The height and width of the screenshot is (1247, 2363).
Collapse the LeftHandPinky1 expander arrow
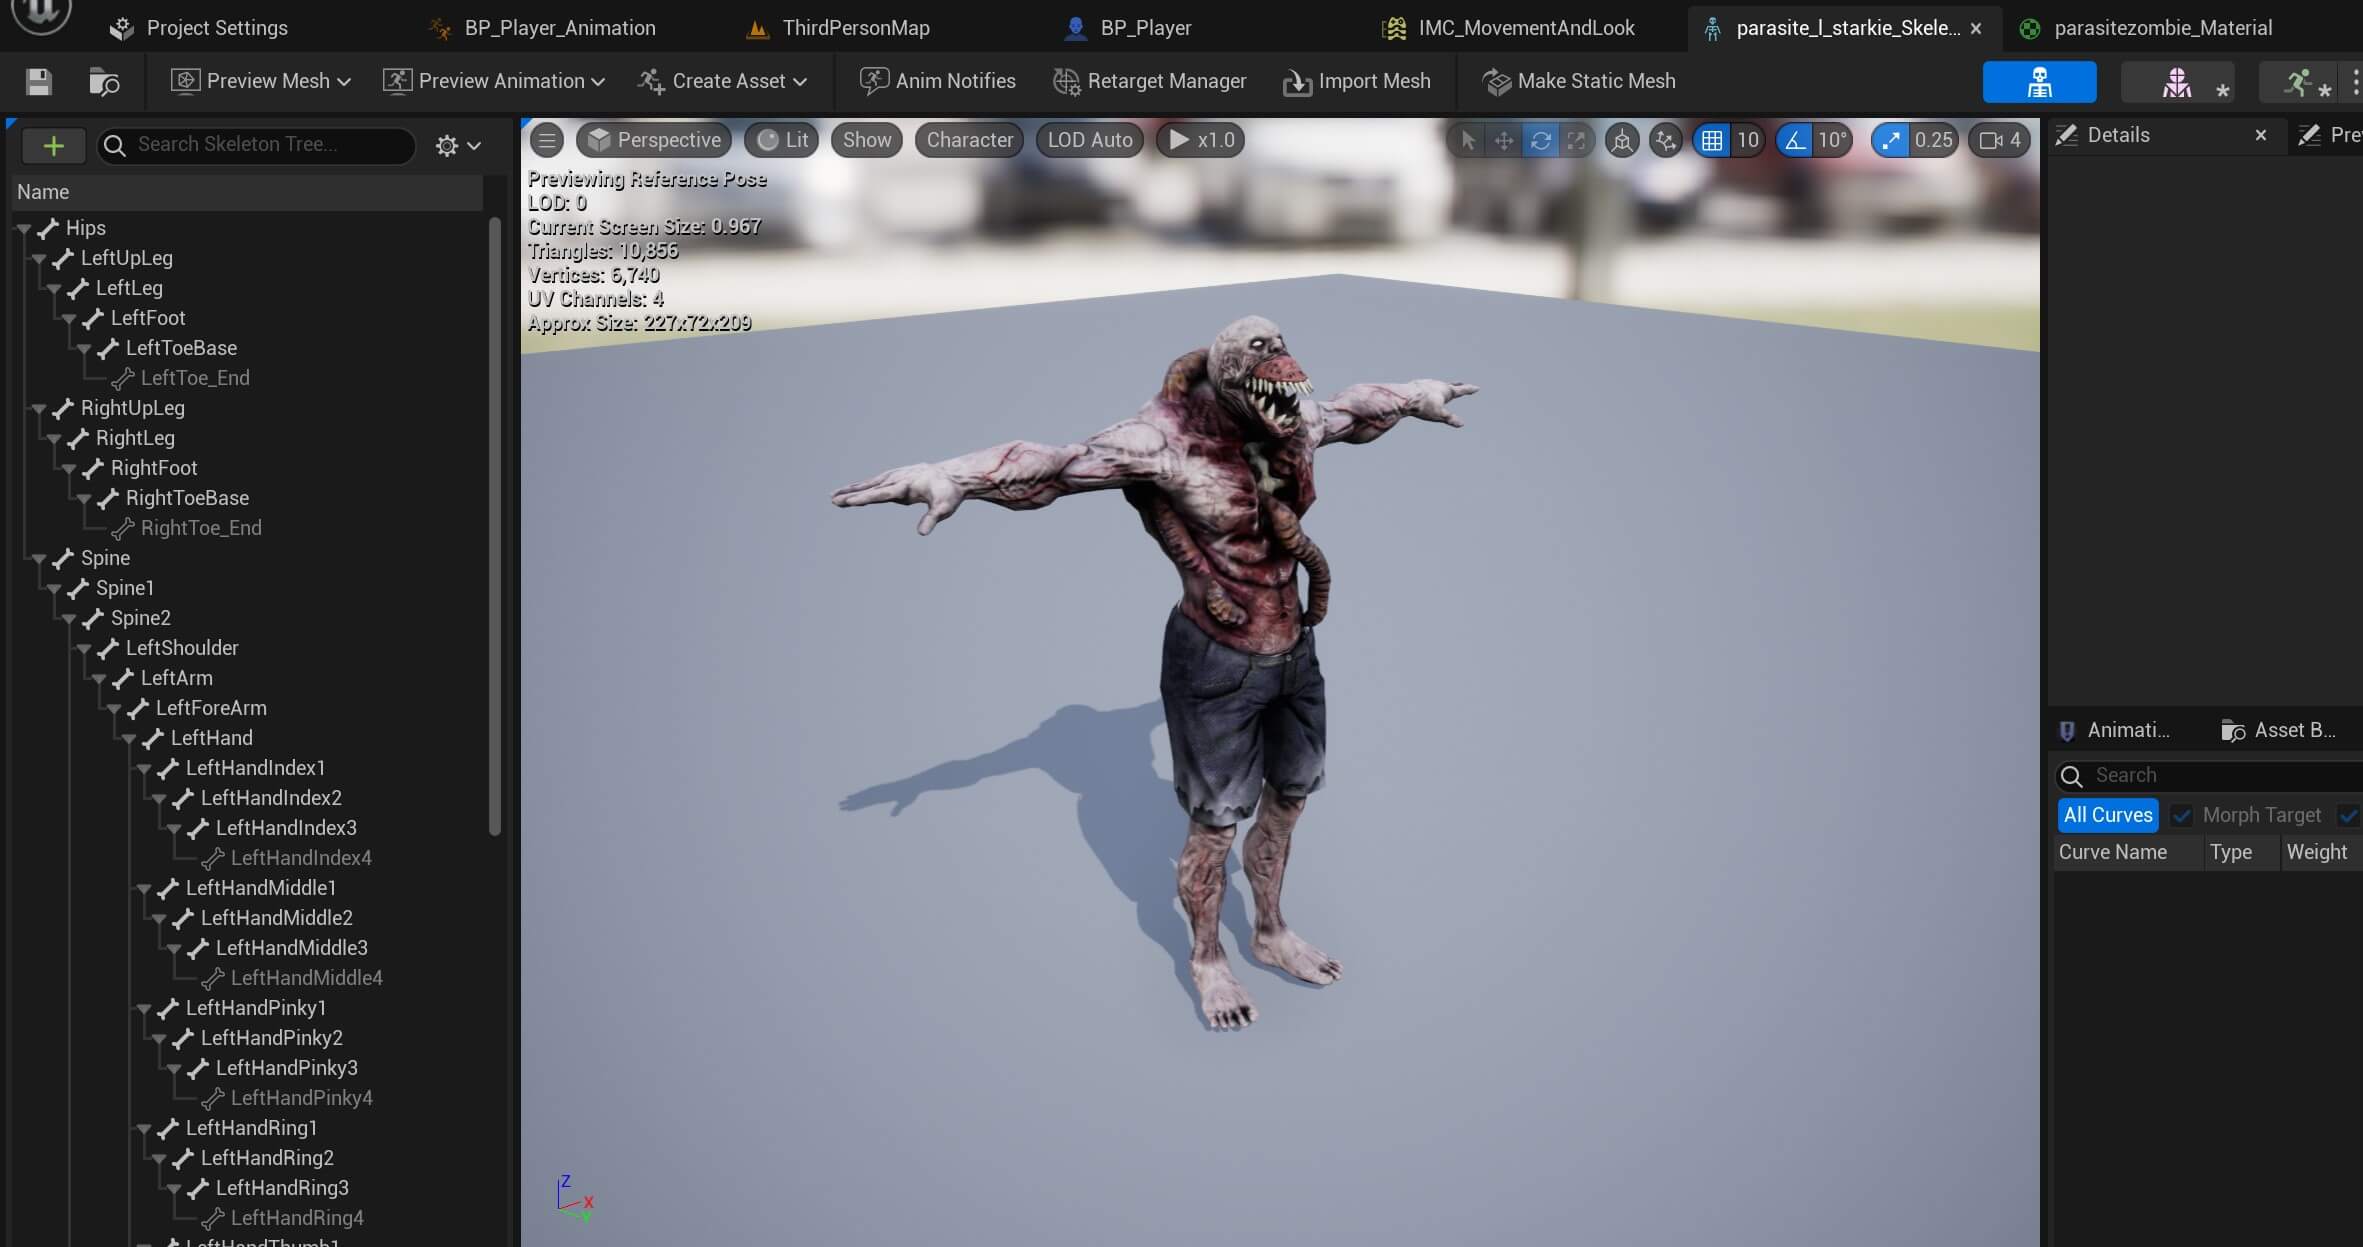click(144, 1009)
